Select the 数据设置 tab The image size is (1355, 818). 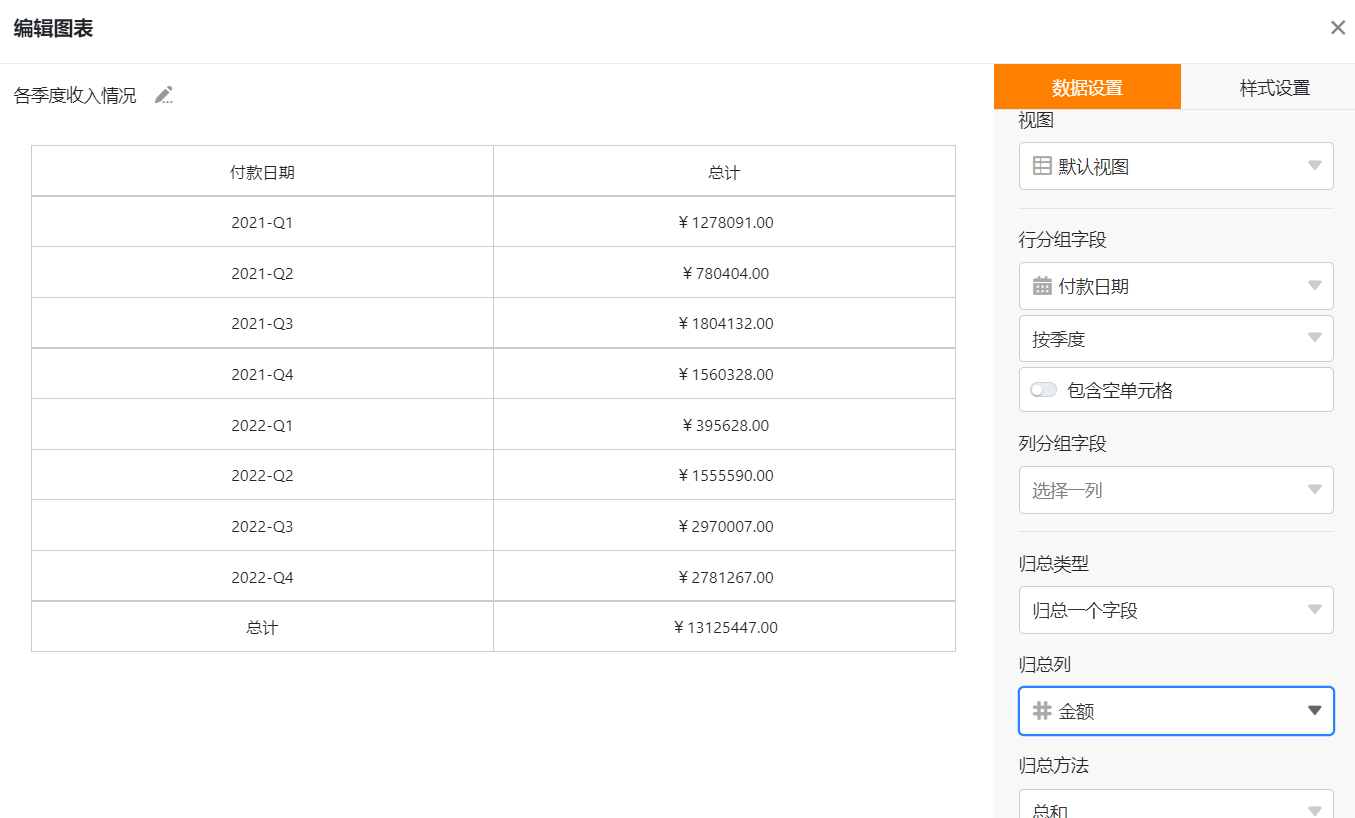(x=1087, y=87)
